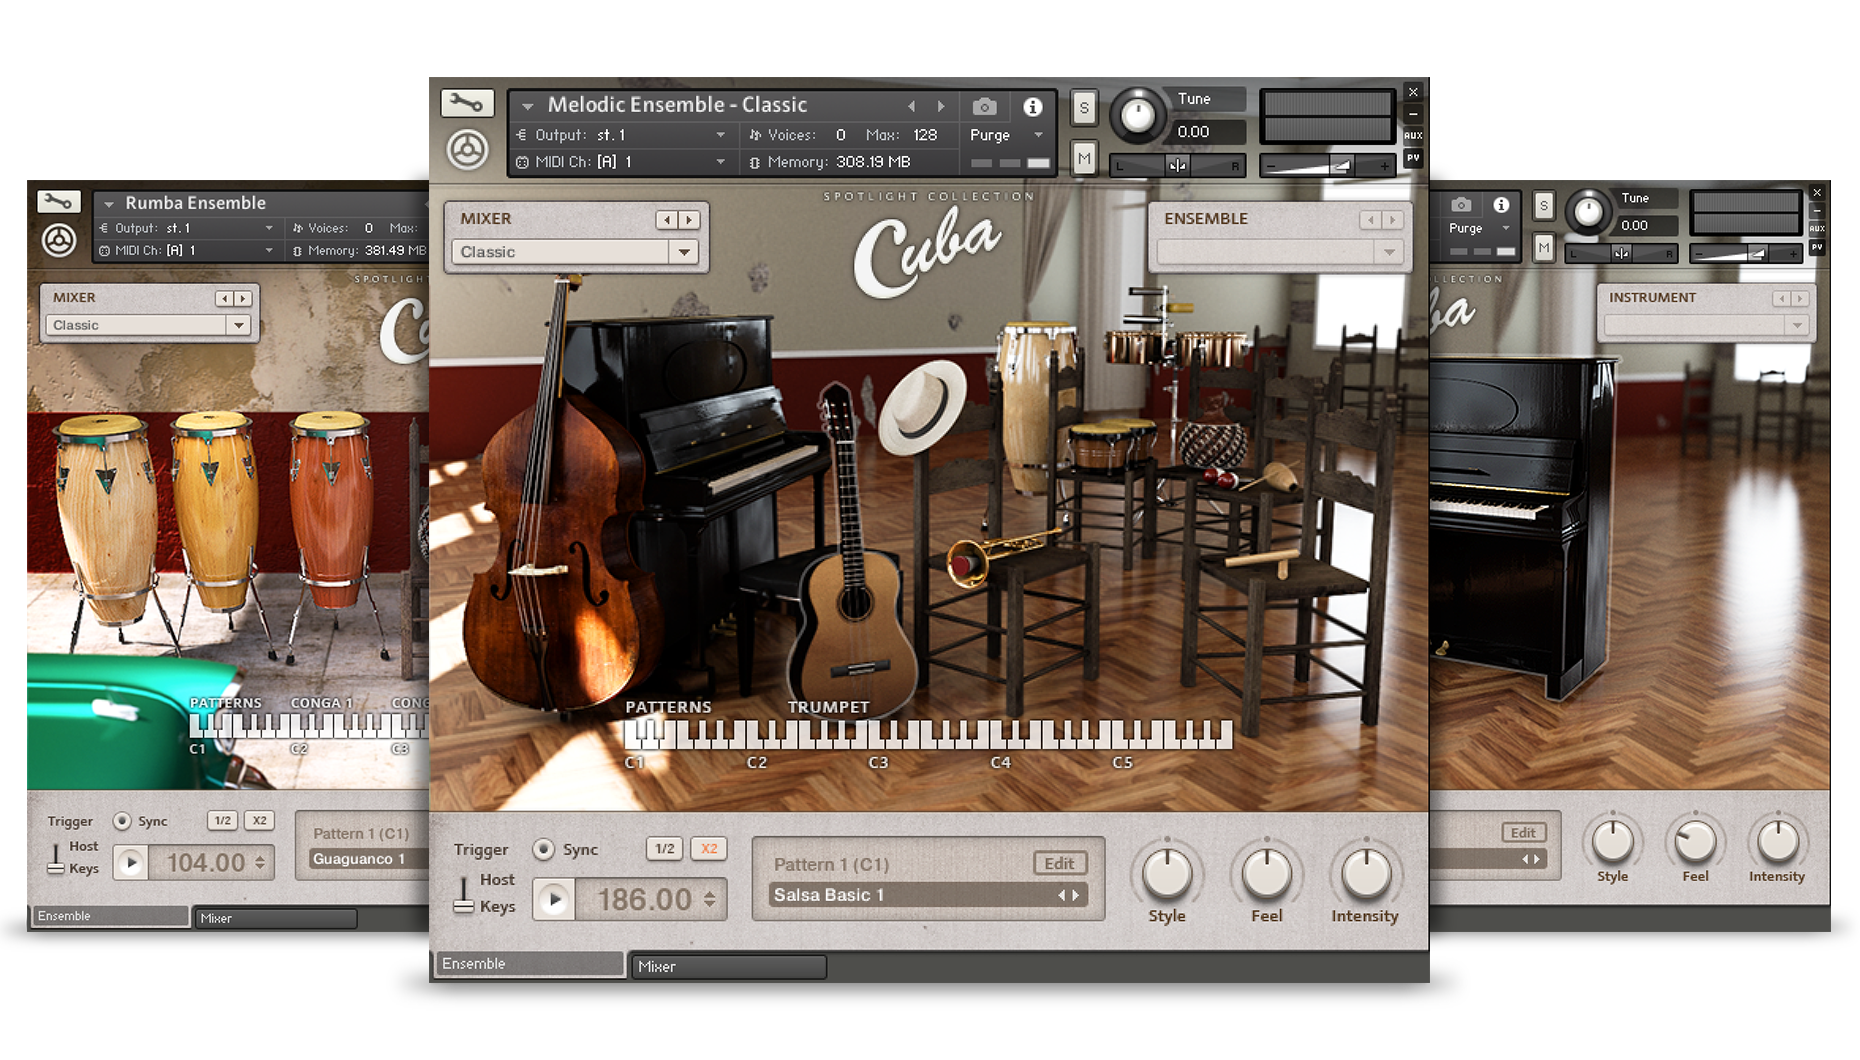Image resolution: width=1860 pixels, height=1060 pixels.
Task: Select previous MIXER preset in Melodic Ensemble window
Action: click(667, 220)
